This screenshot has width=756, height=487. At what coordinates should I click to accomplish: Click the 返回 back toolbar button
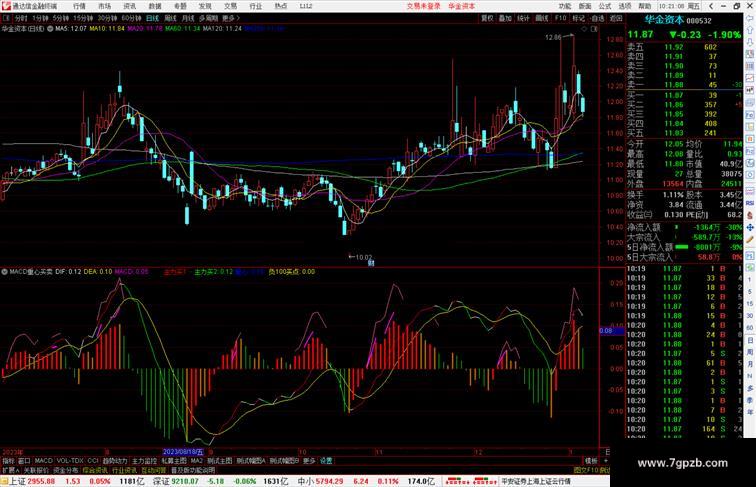point(616,18)
